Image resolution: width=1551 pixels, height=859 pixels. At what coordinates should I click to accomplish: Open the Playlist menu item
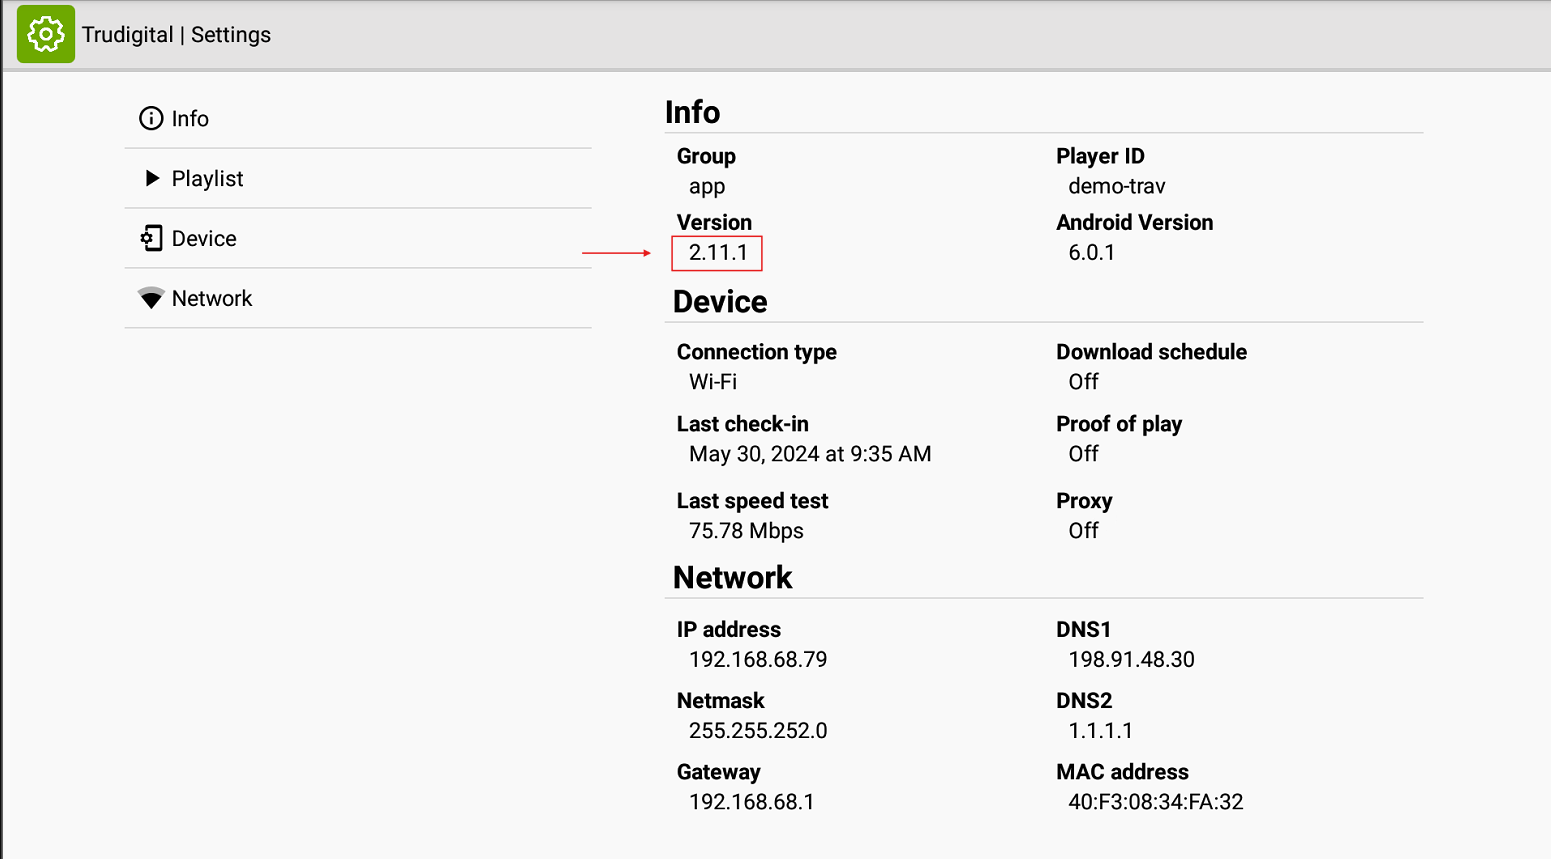[x=358, y=179]
